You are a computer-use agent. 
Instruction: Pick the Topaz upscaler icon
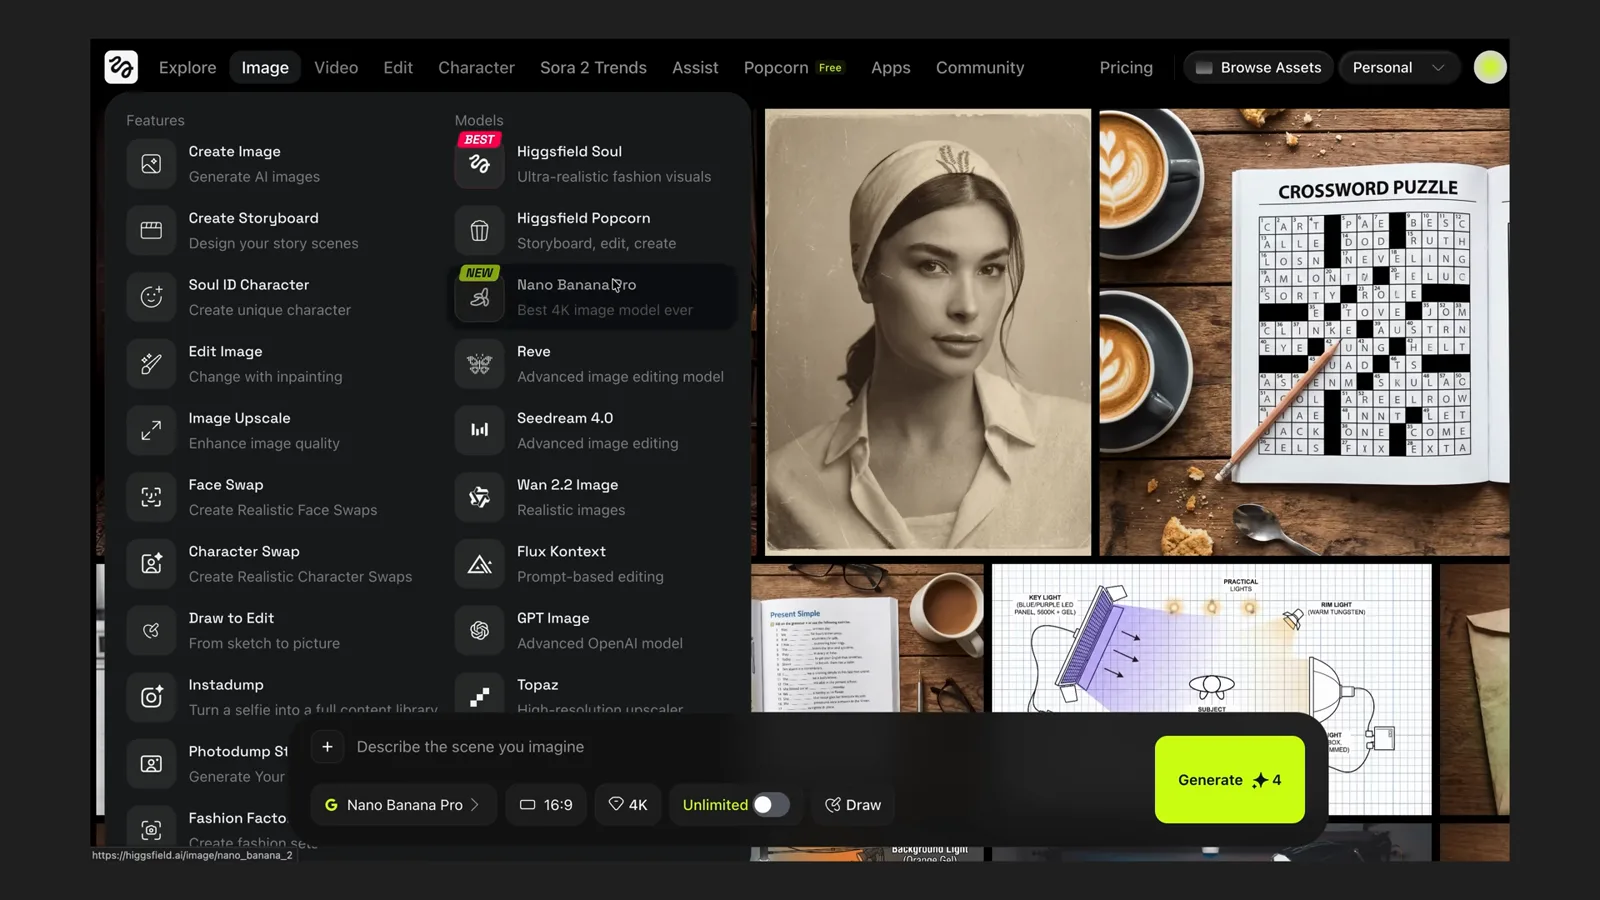coord(480,694)
